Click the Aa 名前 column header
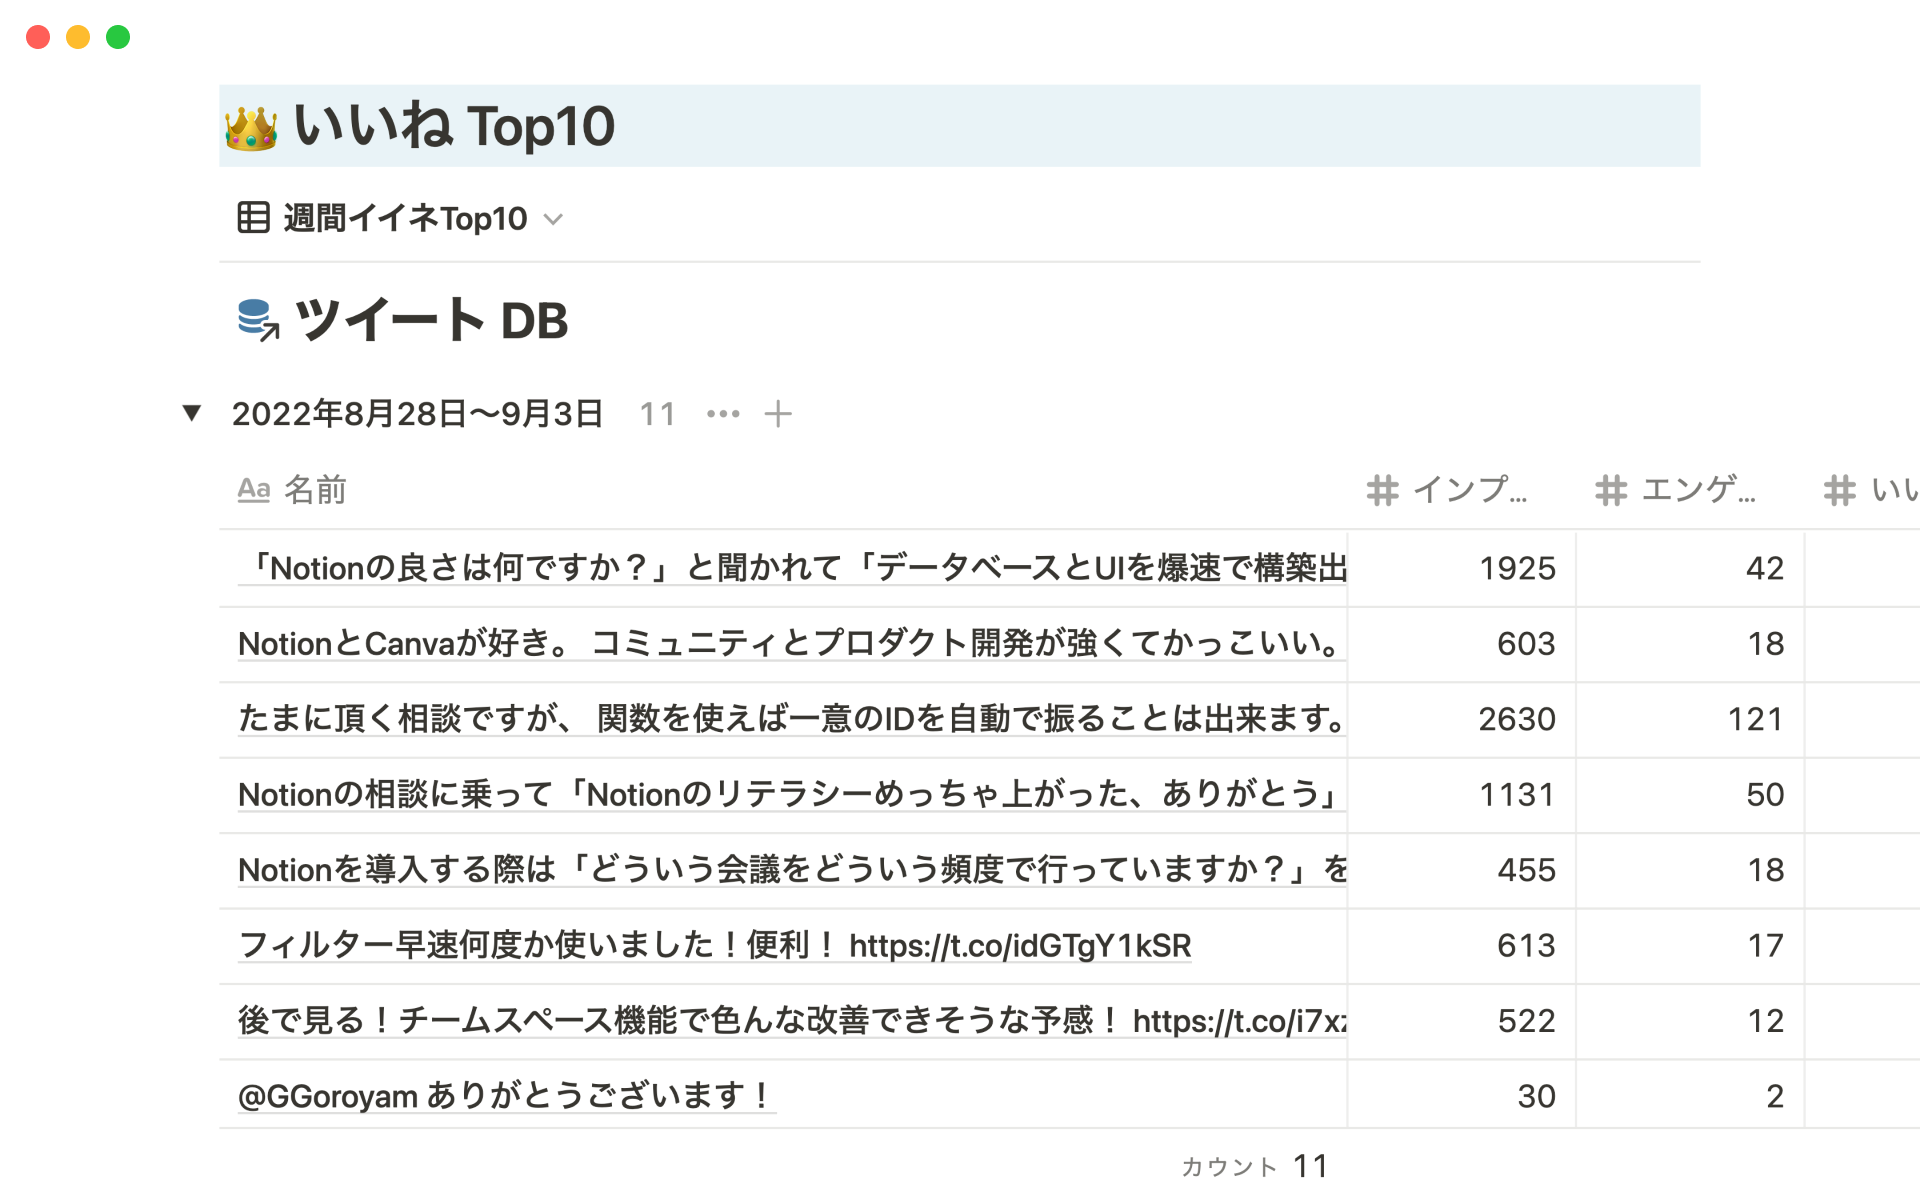This screenshot has height=1200, width=1920. pyautogui.click(x=292, y=490)
